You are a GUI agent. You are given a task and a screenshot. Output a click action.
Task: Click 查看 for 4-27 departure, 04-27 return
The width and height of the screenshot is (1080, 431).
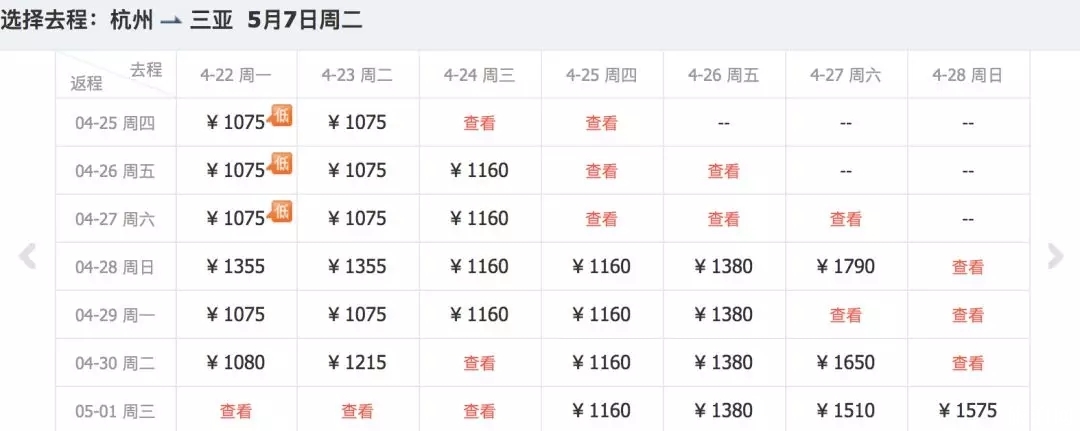pyautogui.click(x=846, y=220)
